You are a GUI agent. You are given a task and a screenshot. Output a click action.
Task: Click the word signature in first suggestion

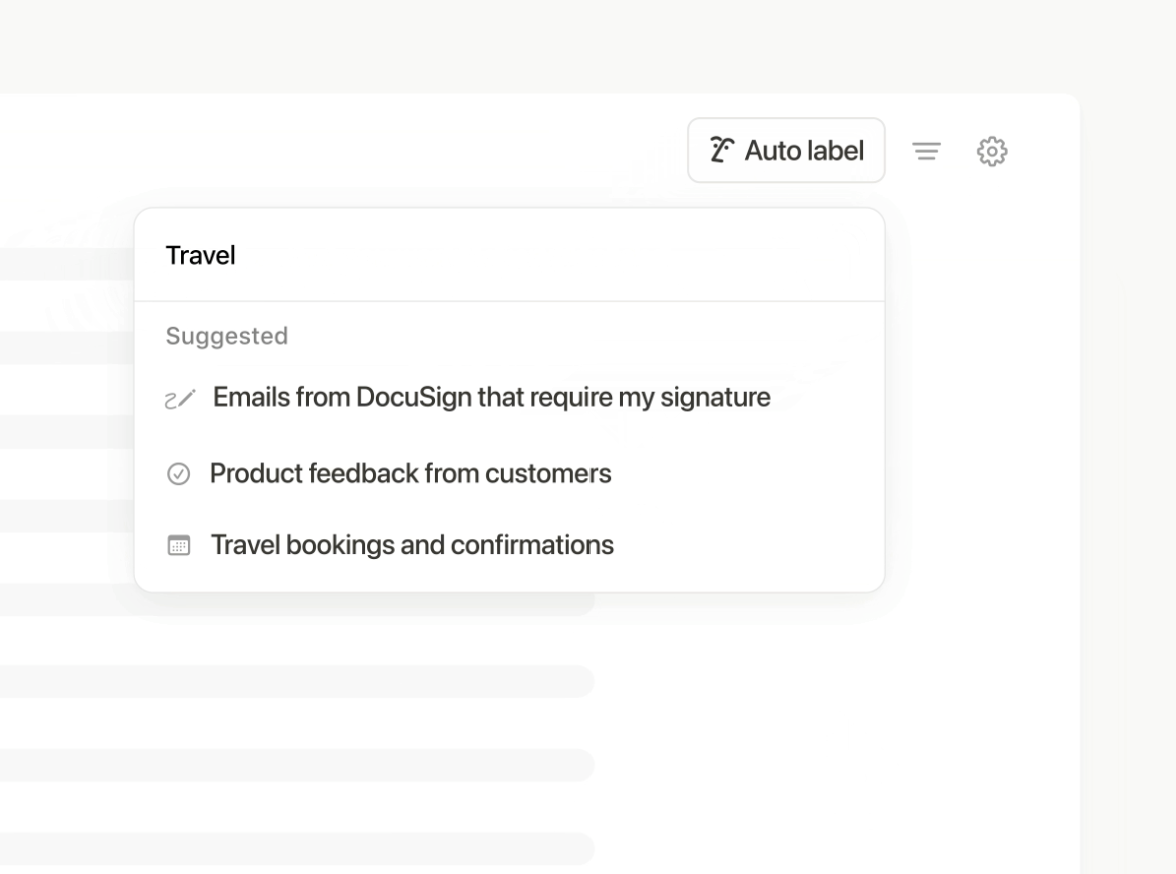tap(715, 397)
